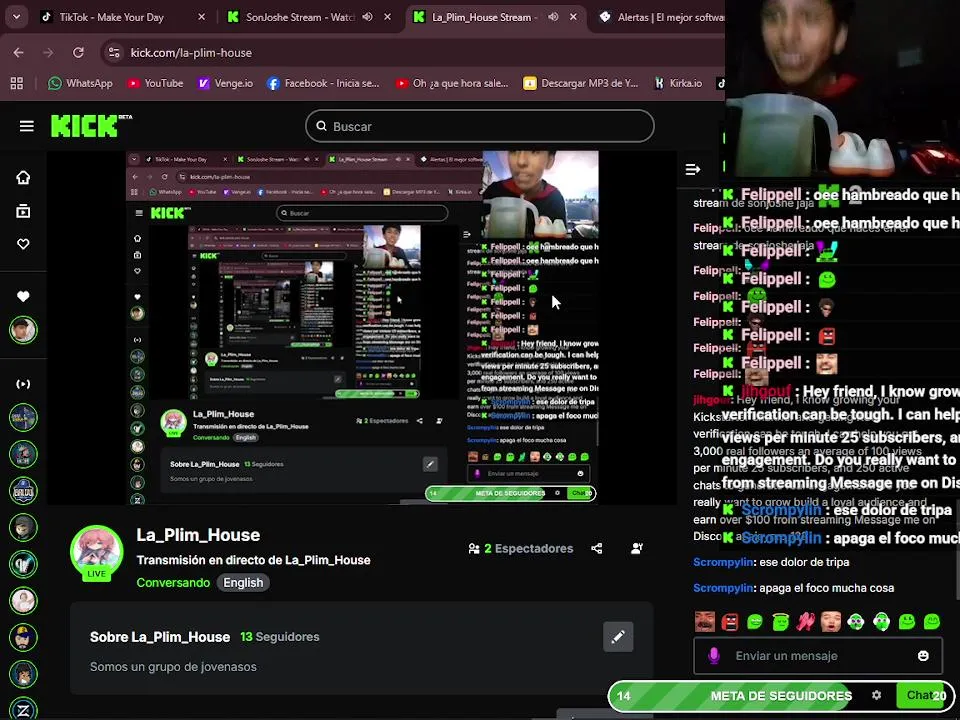The image size is (960, 720).
Task: Open the Oh ¿a que hora sale bookmark
Action: [452, 83]
